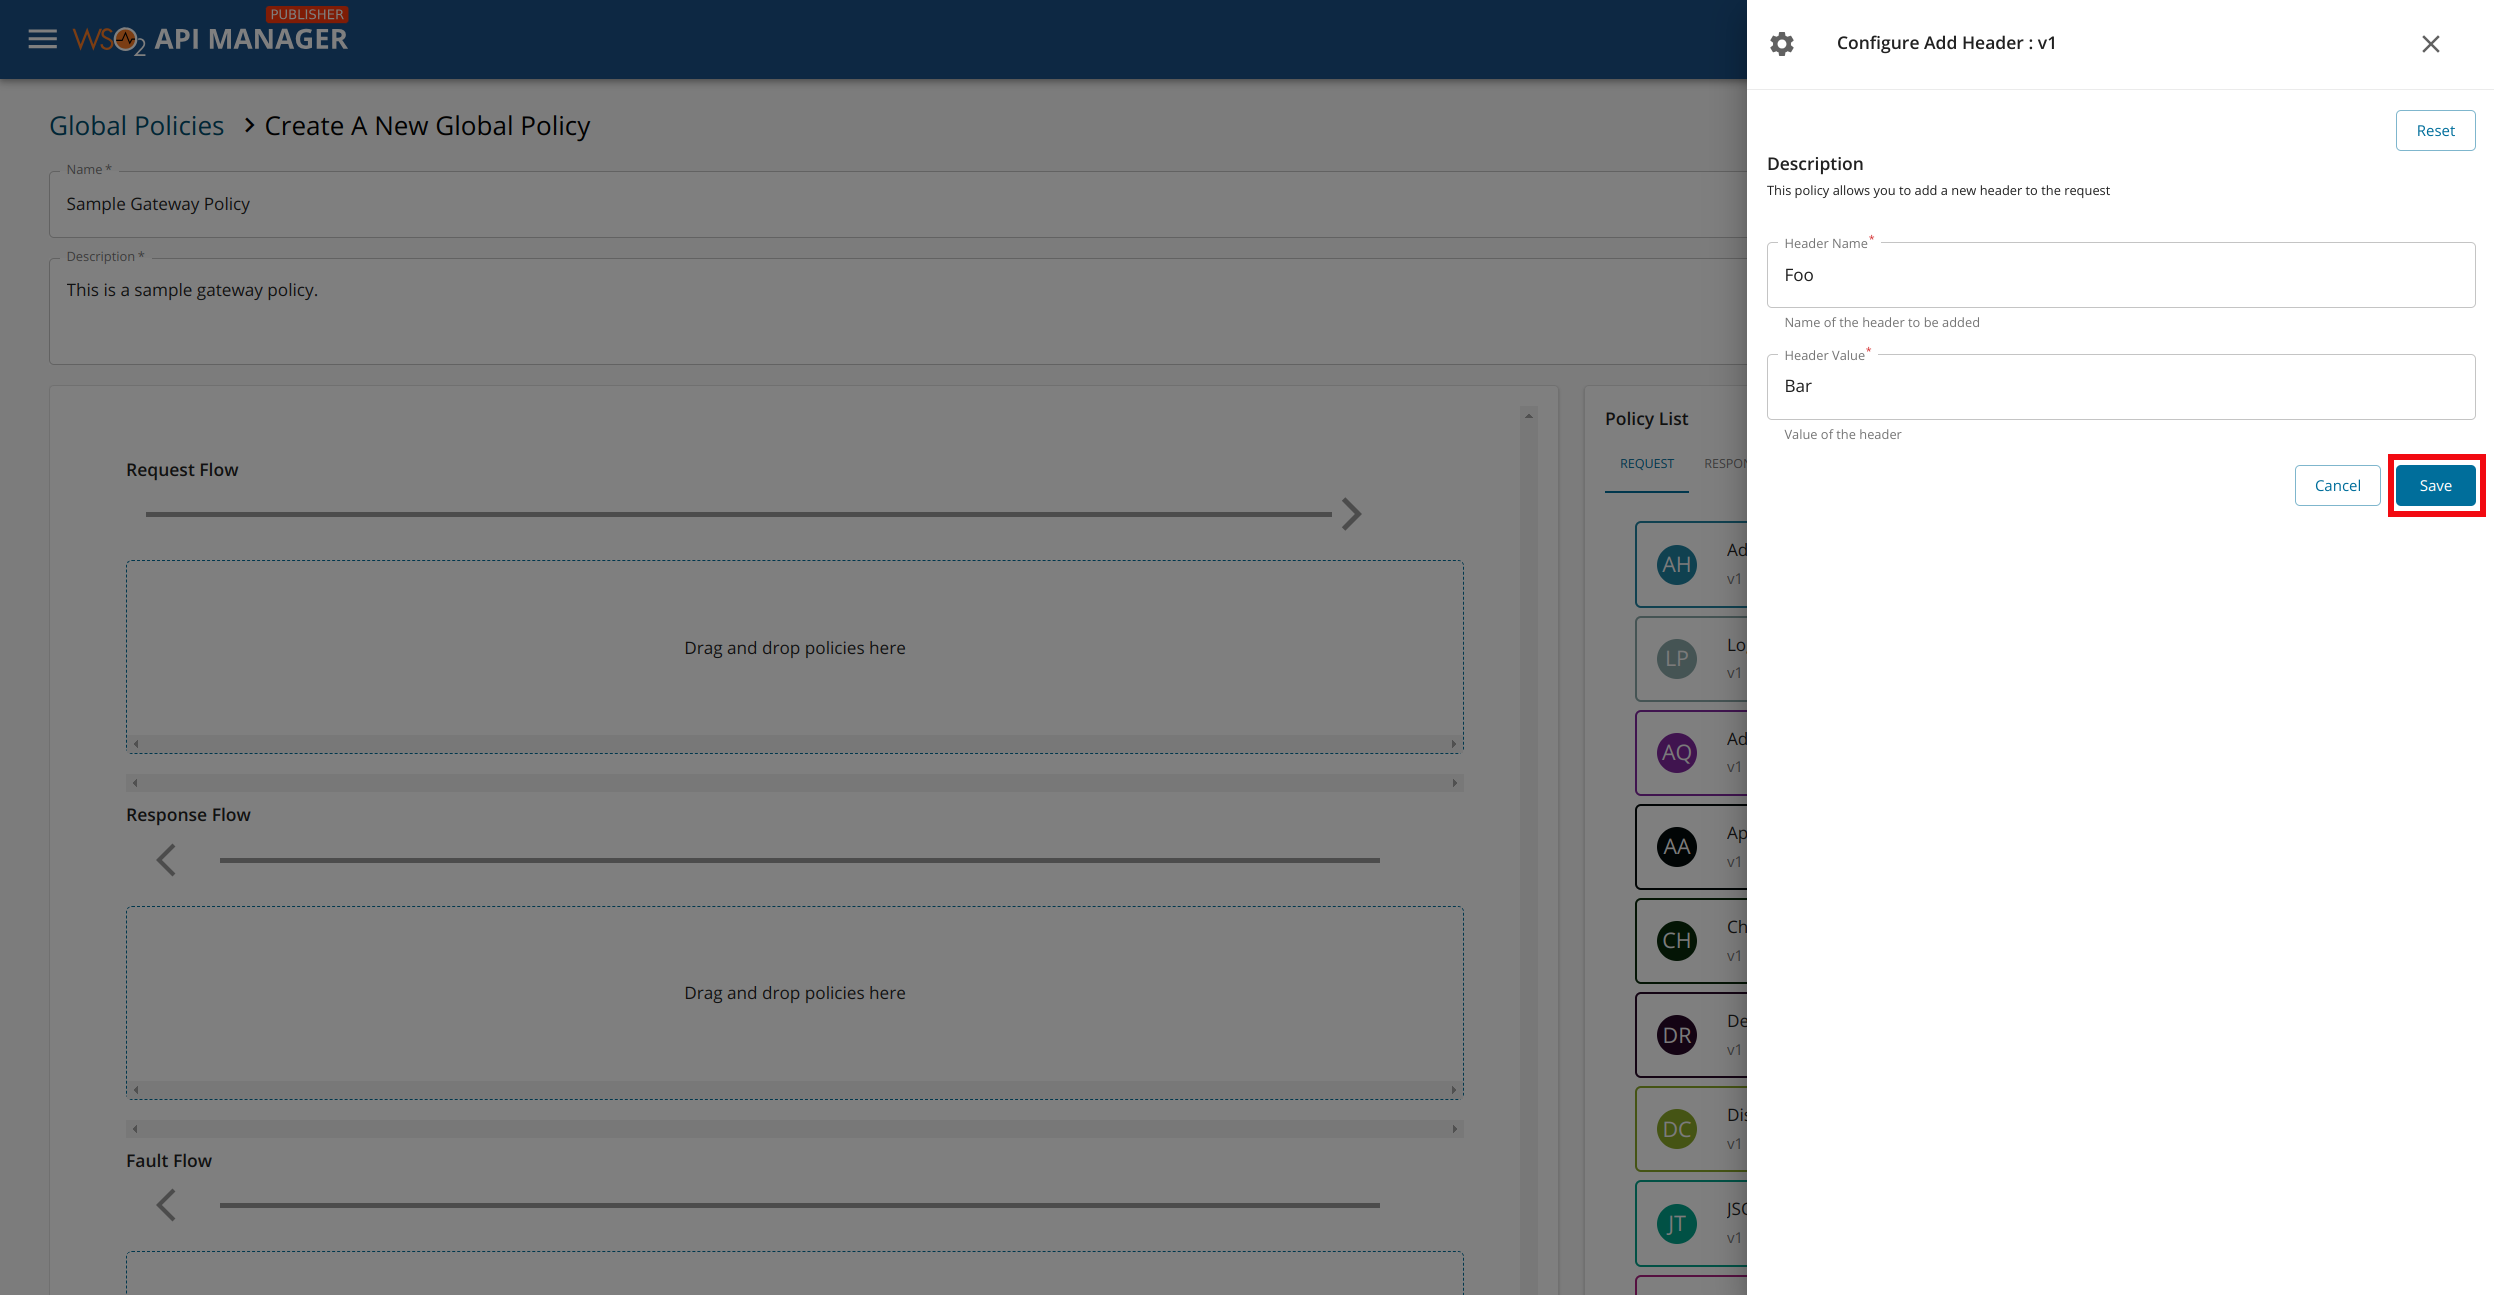Click the DC policy circle icon
The width and height of the screenshot is (2494, 1295).
point(1676,1129)
